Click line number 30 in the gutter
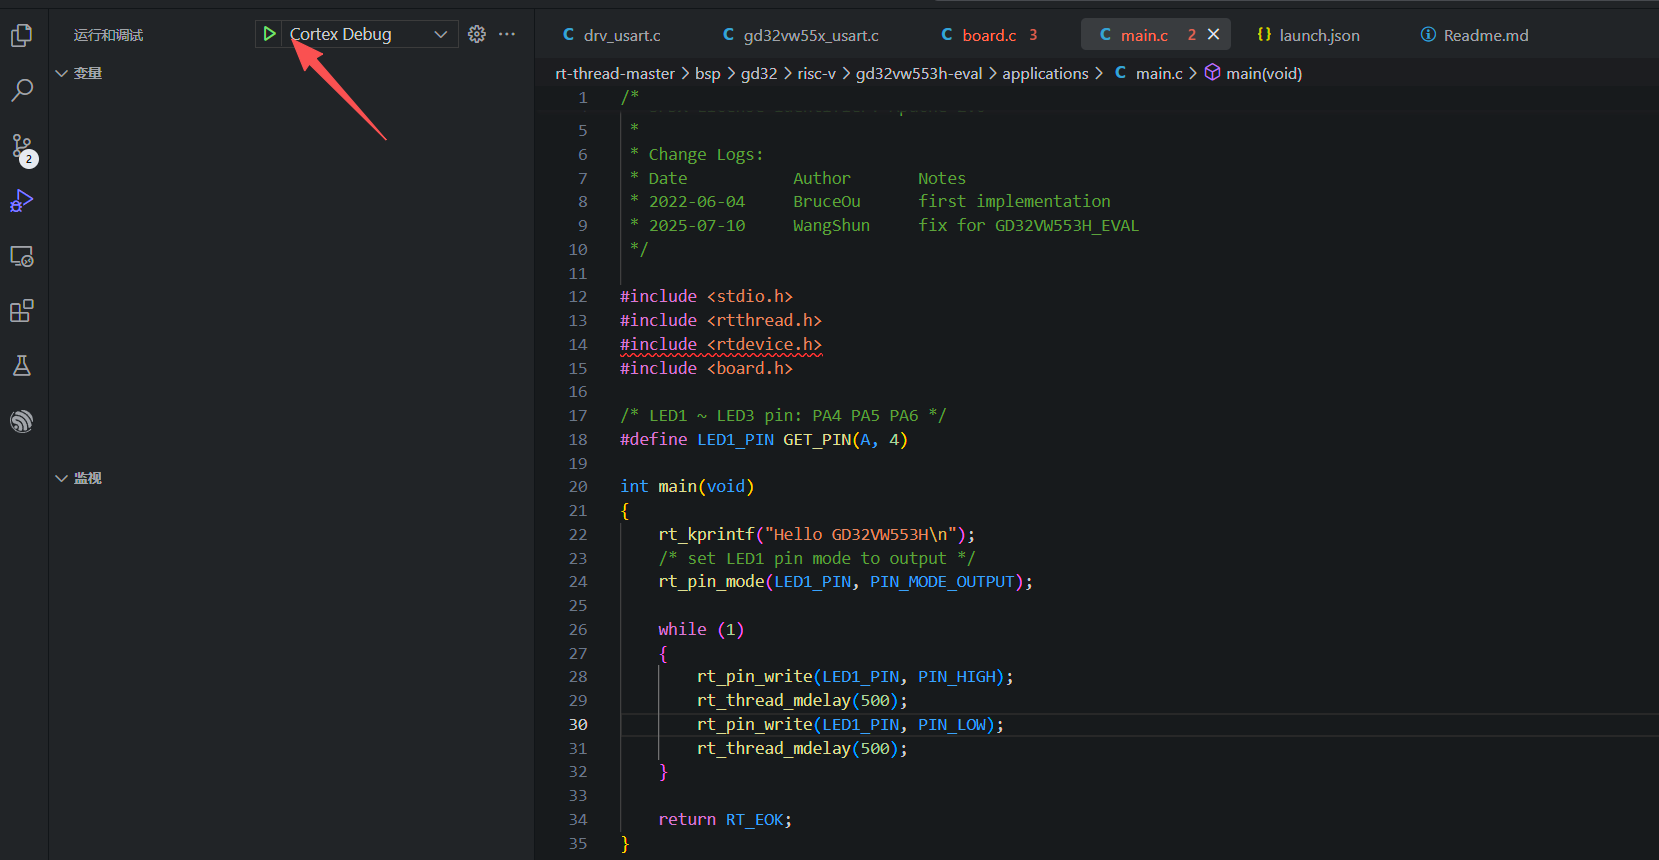The width and height of the screenshot is (1659, 860). pos(578,724)
